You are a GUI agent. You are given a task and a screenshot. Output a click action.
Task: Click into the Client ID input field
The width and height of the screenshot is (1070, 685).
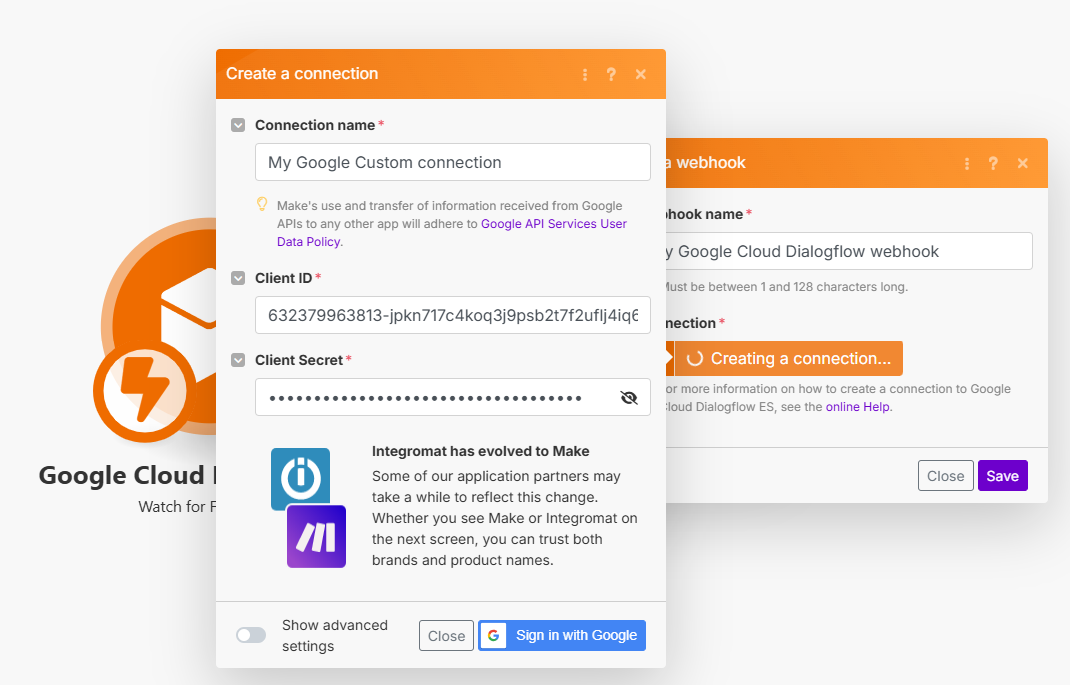452,315
